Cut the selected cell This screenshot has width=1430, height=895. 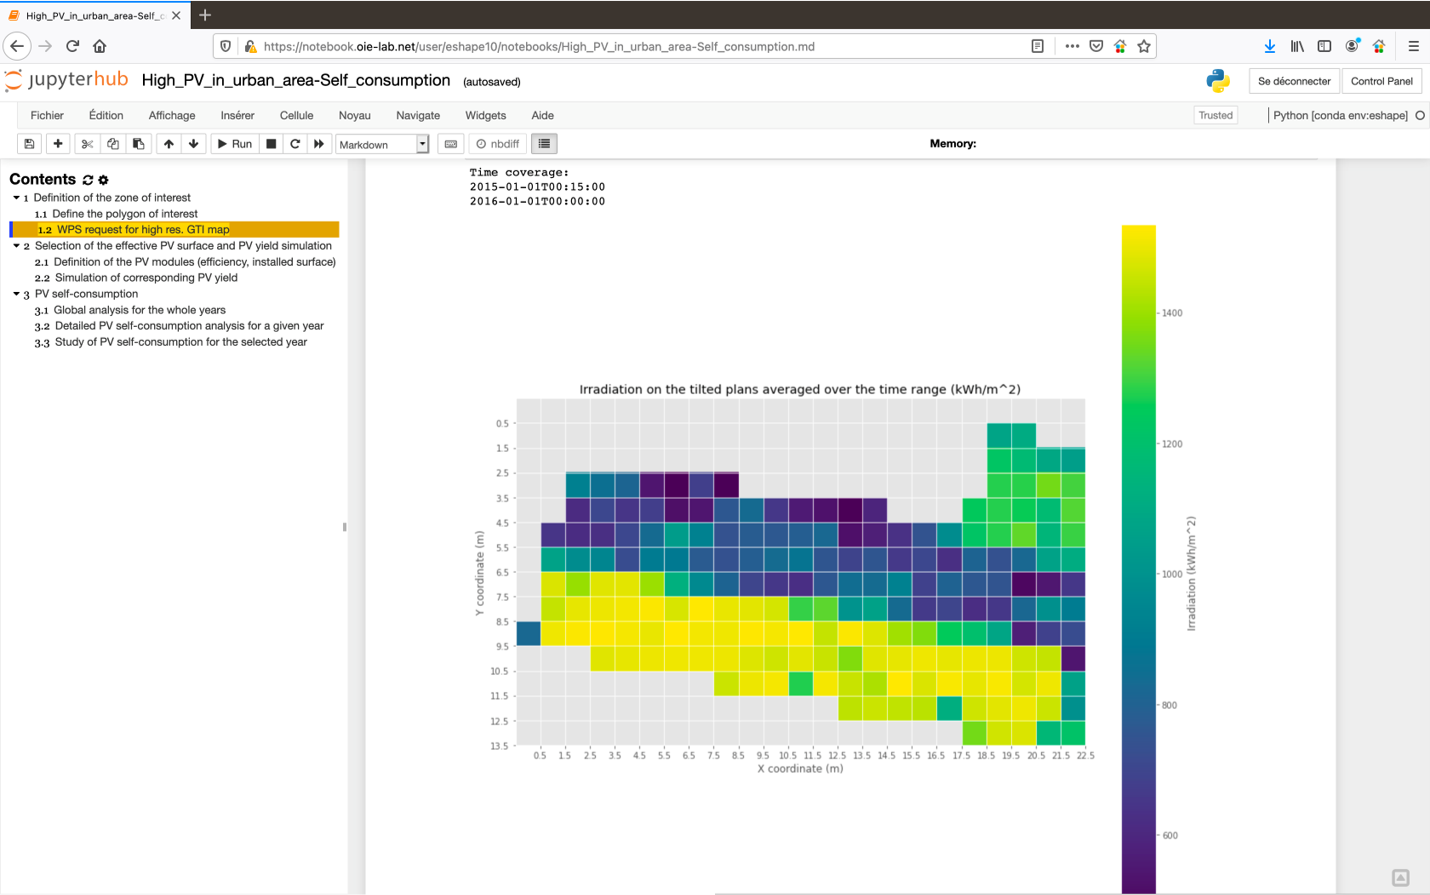pyautogui.click(x=85, y=143)
